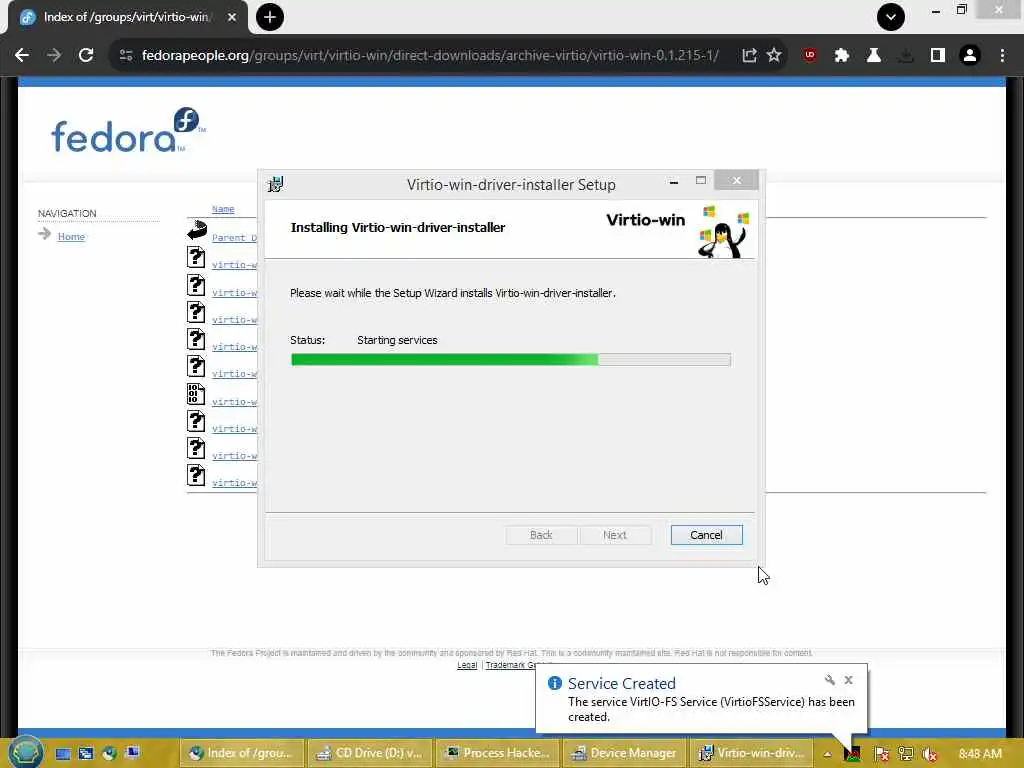This screenshot has height=768, width=1024.
Task: Reload the fedorapeople page
Action: pos(86,56)
